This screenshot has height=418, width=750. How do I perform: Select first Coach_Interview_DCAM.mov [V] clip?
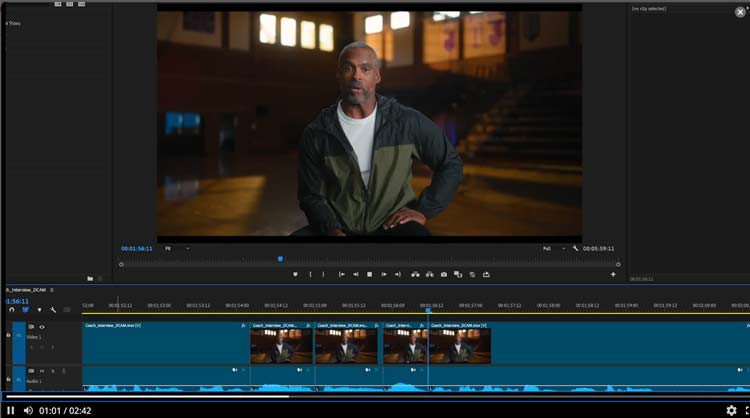[165, 343]
